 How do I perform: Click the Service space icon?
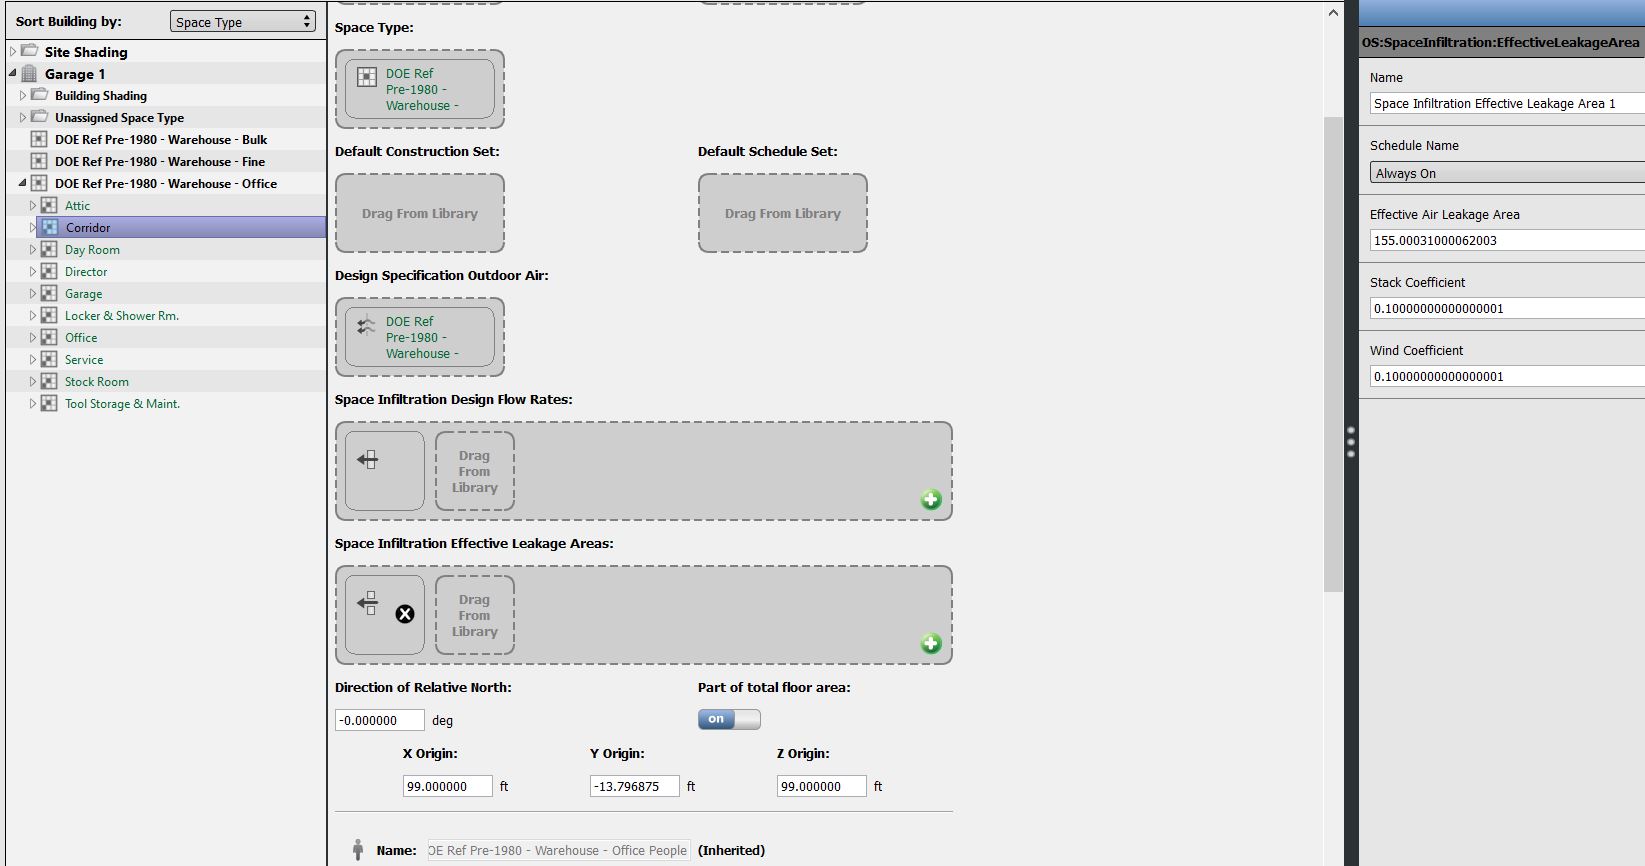[49, 359]
